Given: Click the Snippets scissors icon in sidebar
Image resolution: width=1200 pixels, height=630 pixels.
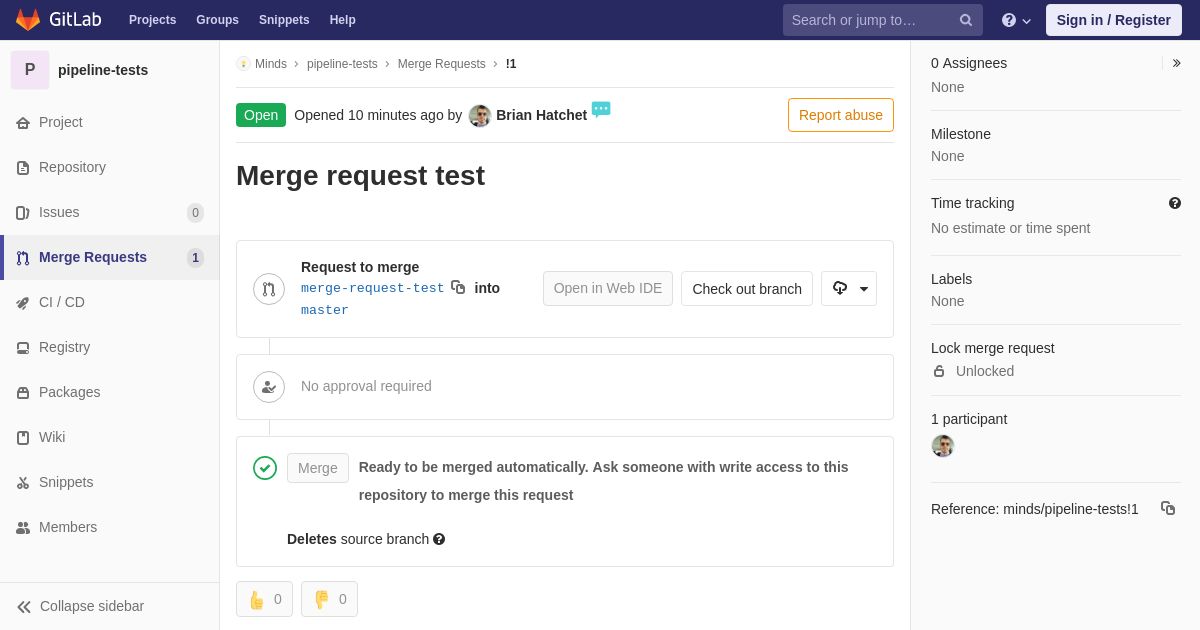Looking at the screenshot, I should 23,483.
